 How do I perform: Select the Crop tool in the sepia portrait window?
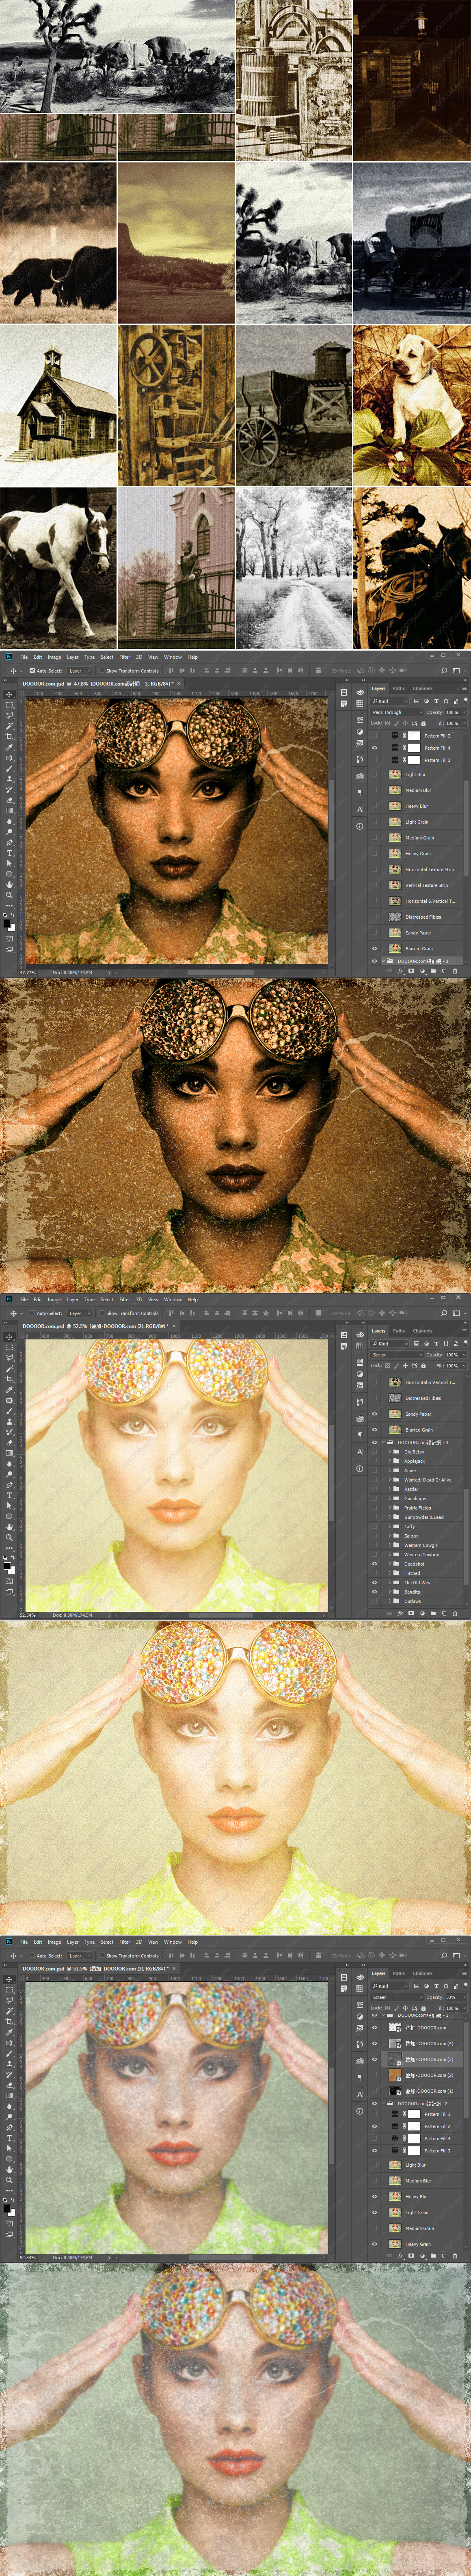point(9,737)
